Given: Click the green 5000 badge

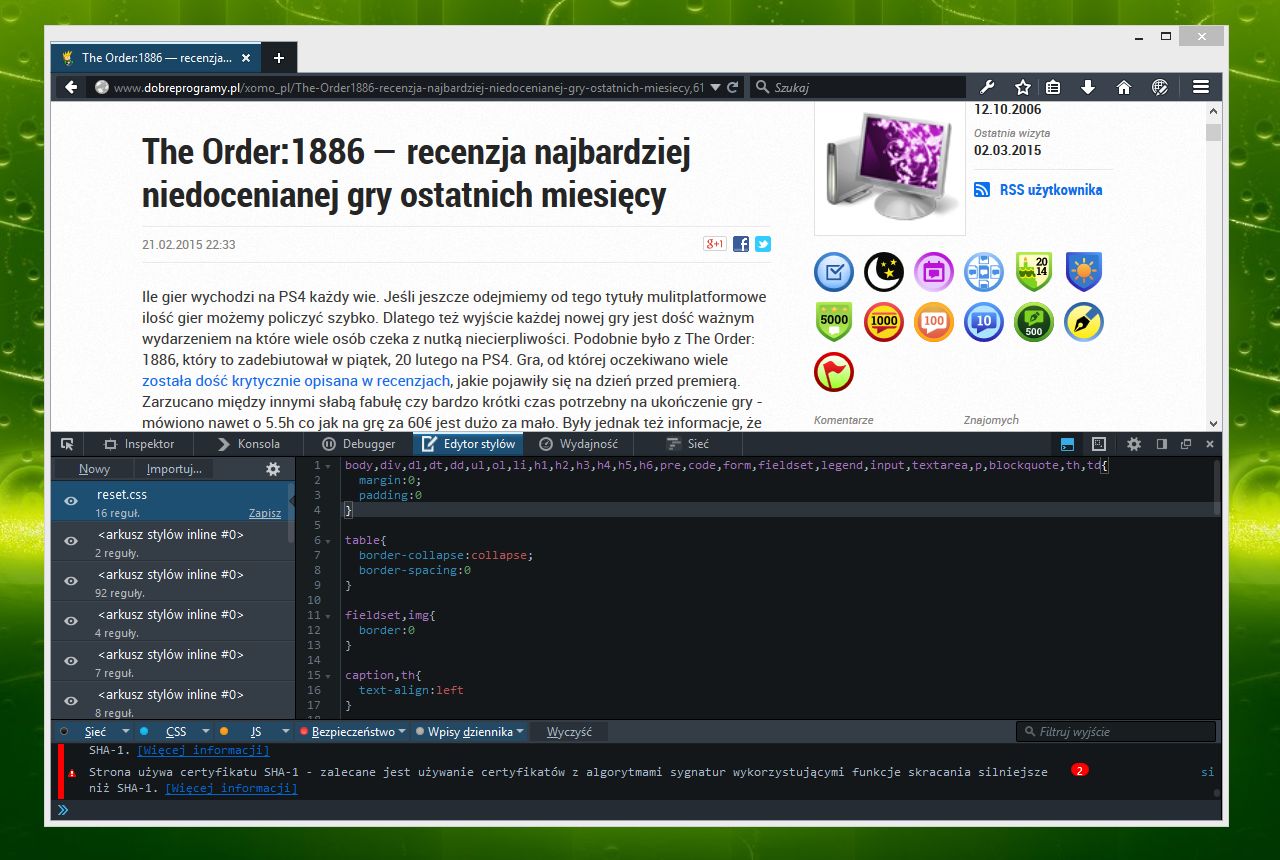Looking at the screenshot, I should pyautogui.click(x=834, y=322).
